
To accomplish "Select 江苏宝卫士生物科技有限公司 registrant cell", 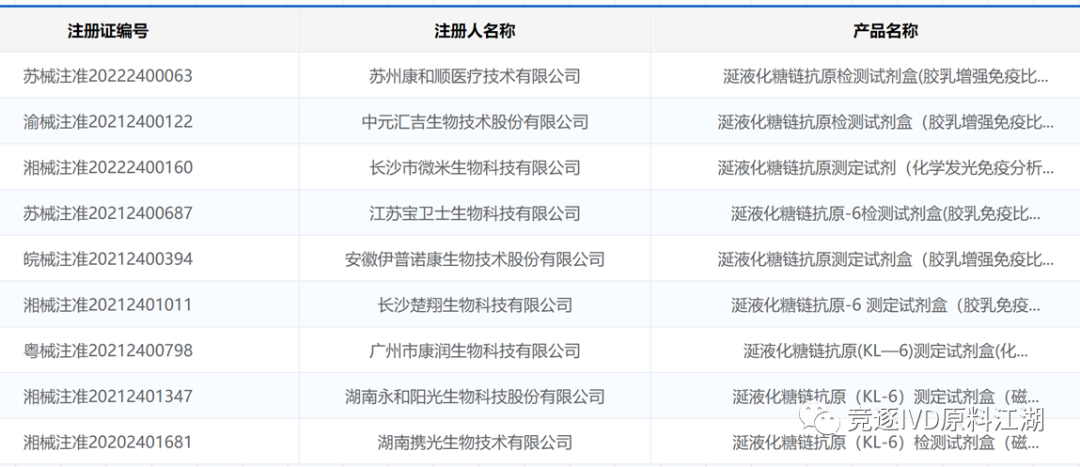I will click(474, 213).
